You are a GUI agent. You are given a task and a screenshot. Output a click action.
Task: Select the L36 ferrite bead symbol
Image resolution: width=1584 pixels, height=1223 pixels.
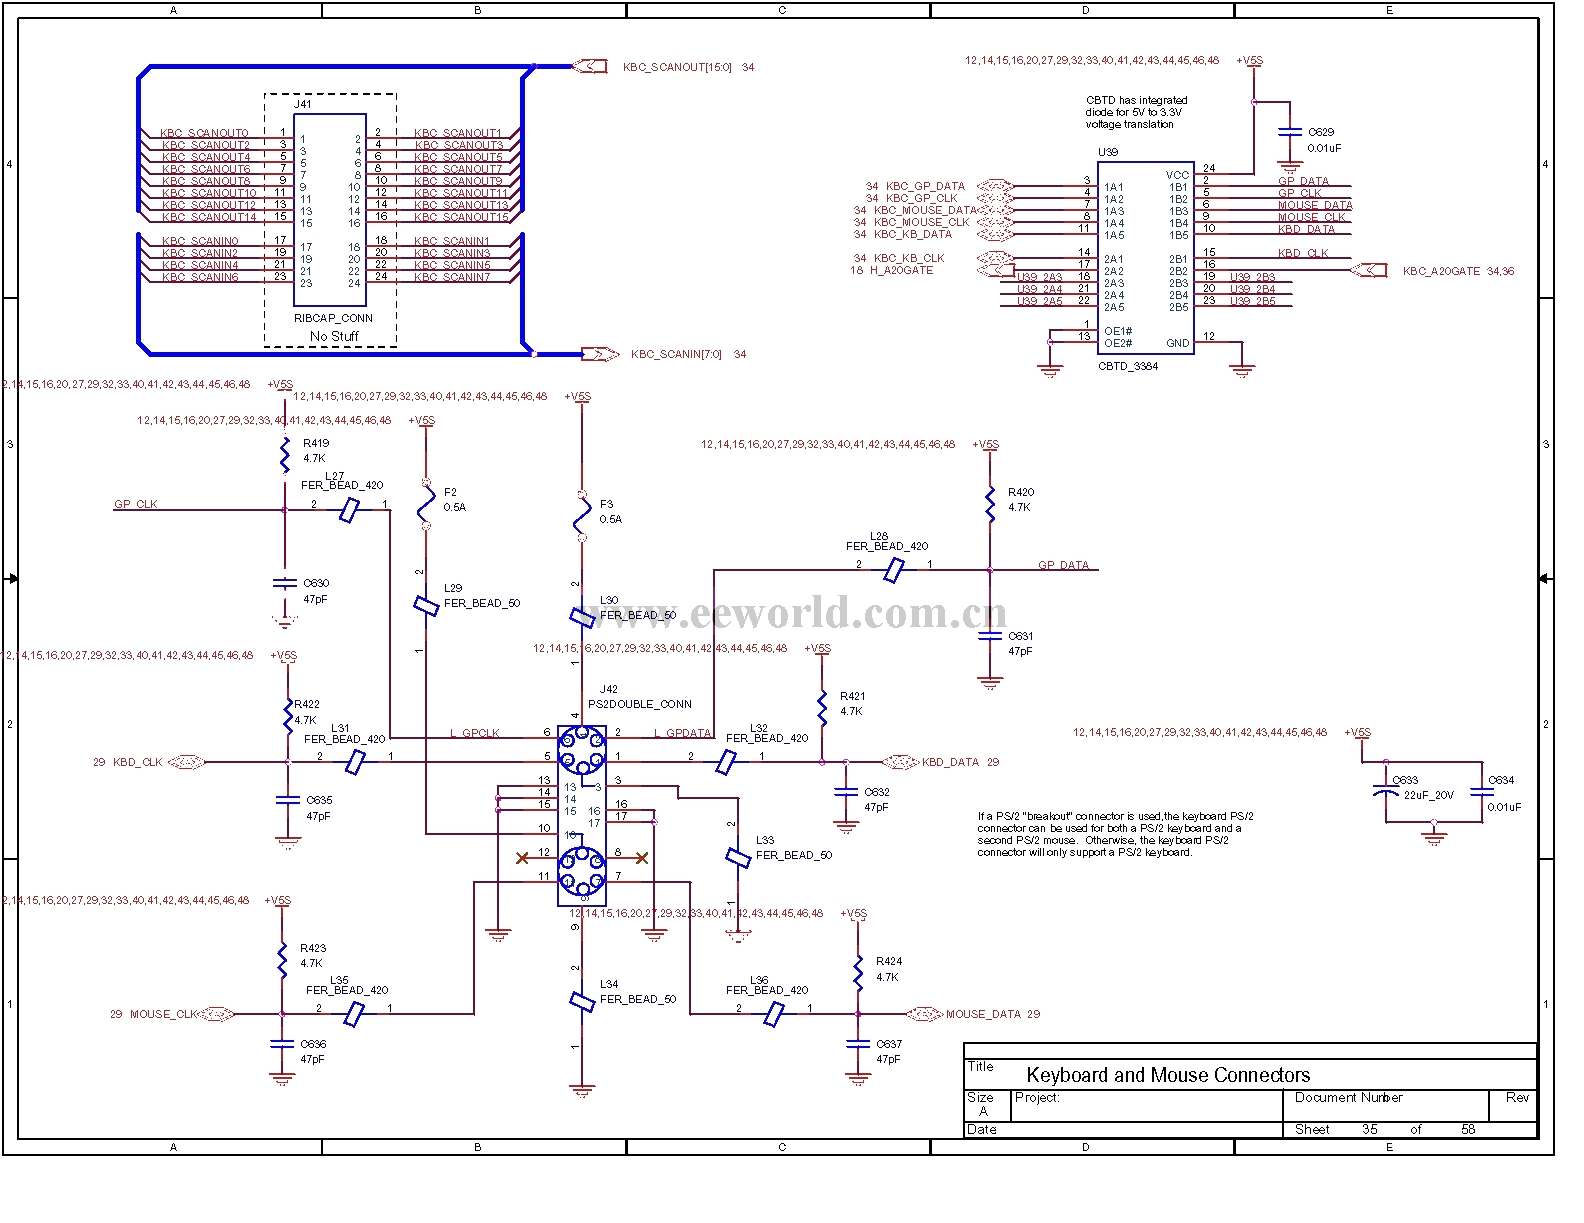pyautogui.click(x=773, y=1014)
